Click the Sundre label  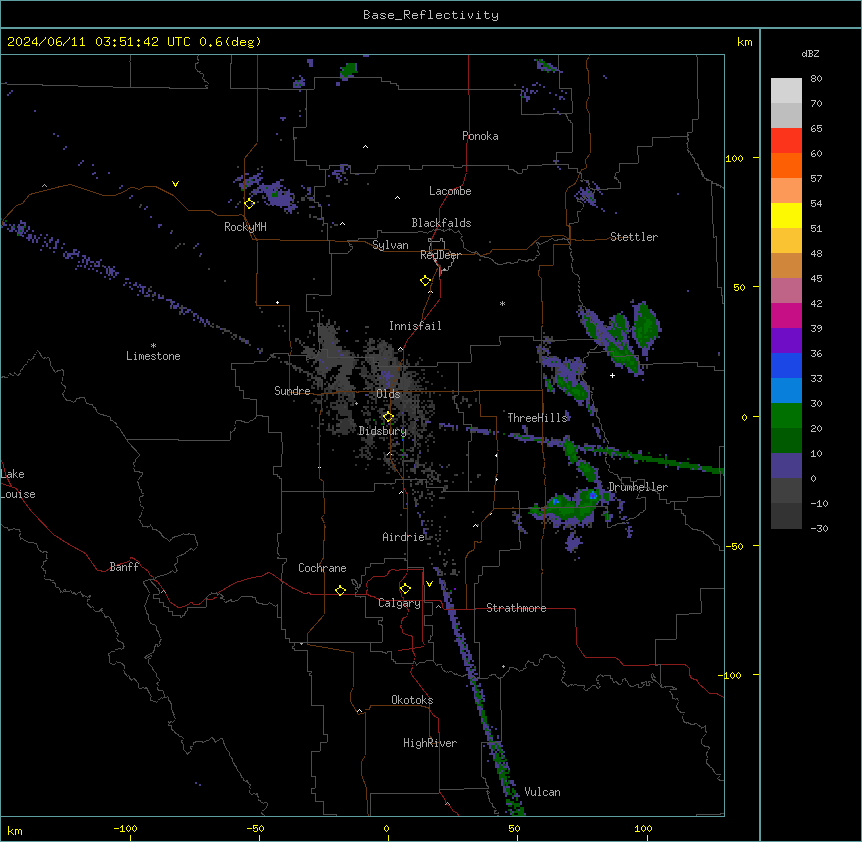click(292, 391)
